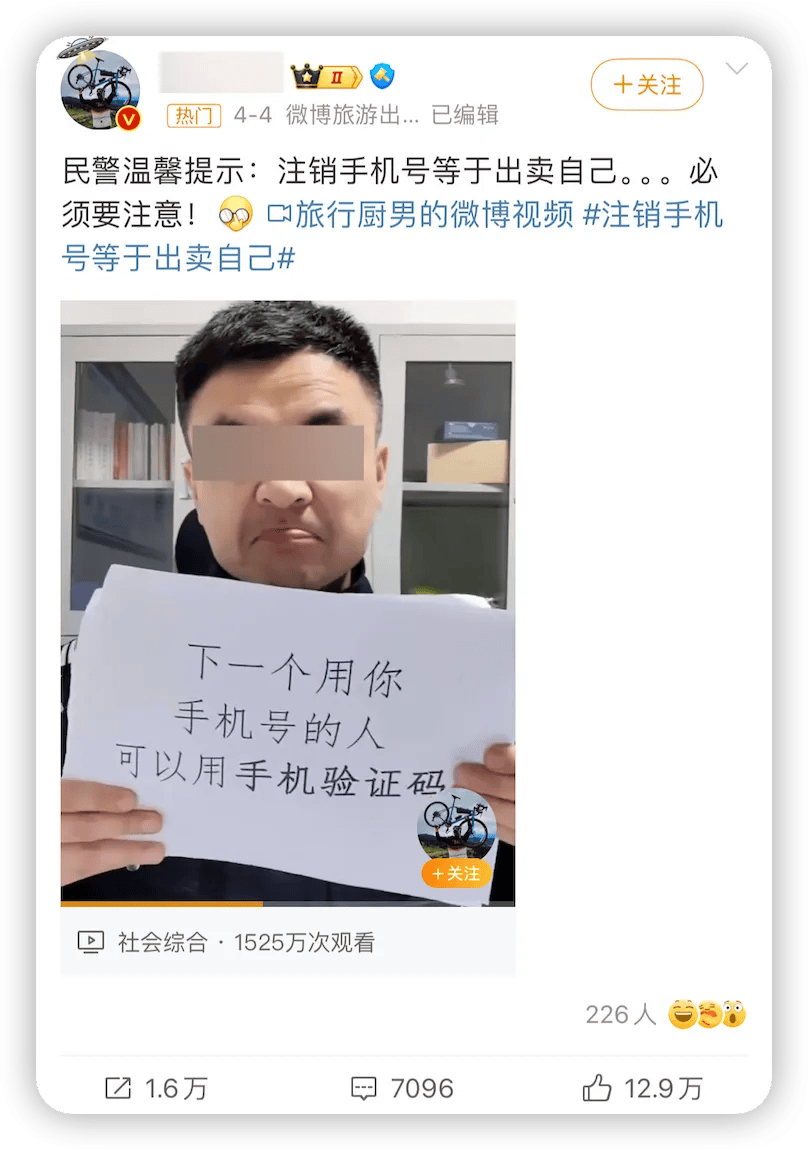
Task: Tap the bicycle avatar overlay on video
Action: pos(457,827)
